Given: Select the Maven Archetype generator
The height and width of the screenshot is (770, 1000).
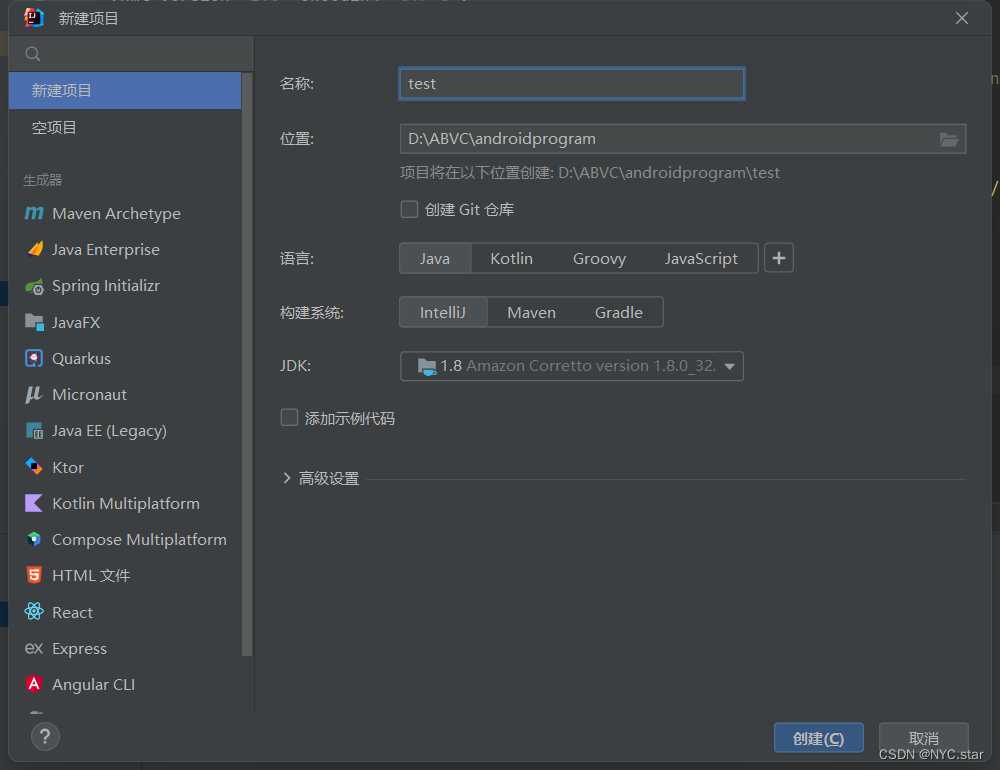Looking at the screenshot, I should point(116,213).
